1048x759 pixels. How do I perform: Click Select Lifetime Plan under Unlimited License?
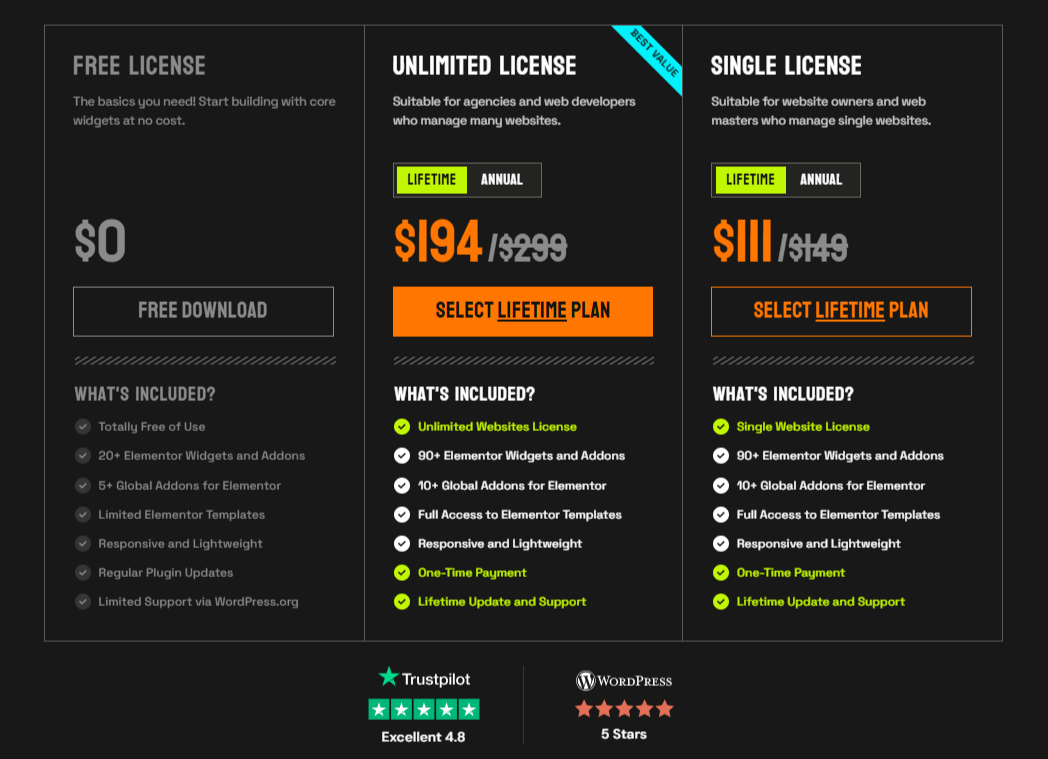point(522,311)
